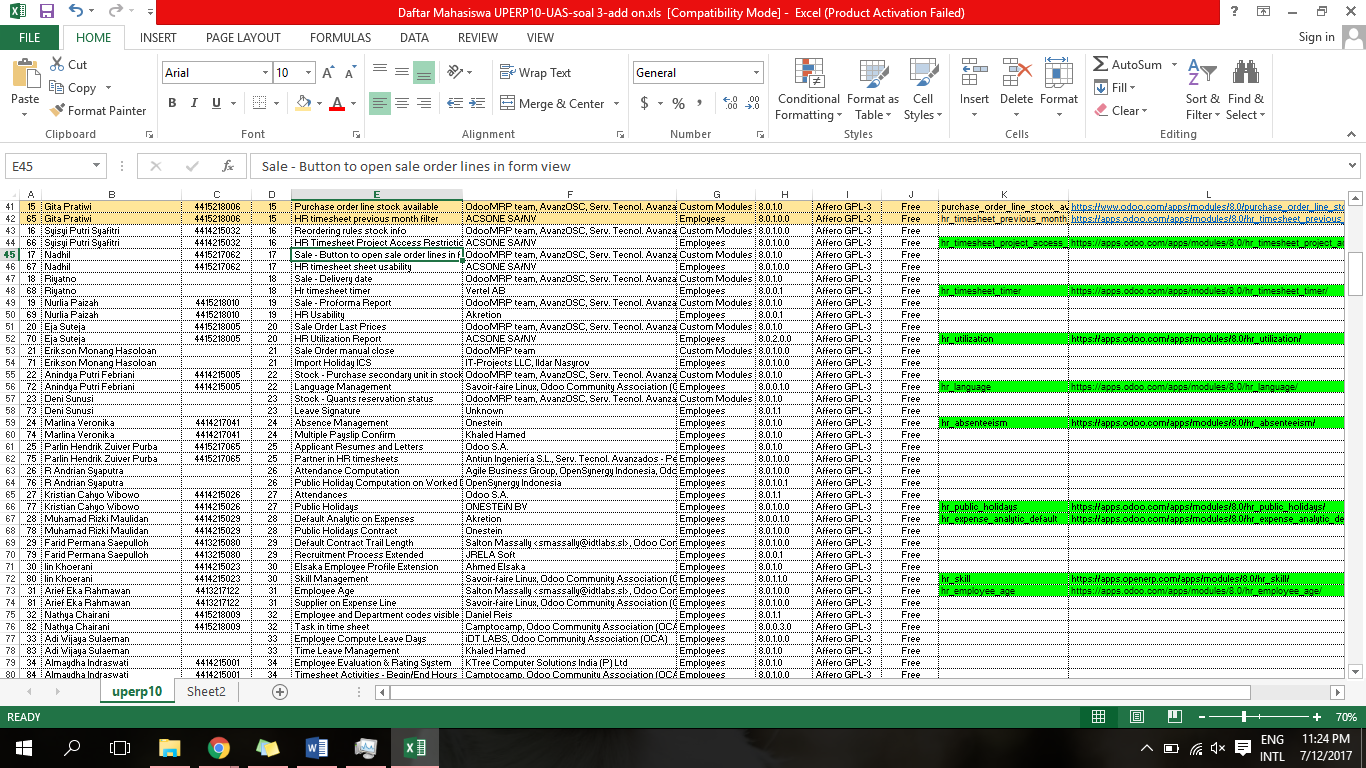Viewport: 1366px width, 768px height.
Task: Add a new sheet with plus icon
Action: [x=280, y=692]
